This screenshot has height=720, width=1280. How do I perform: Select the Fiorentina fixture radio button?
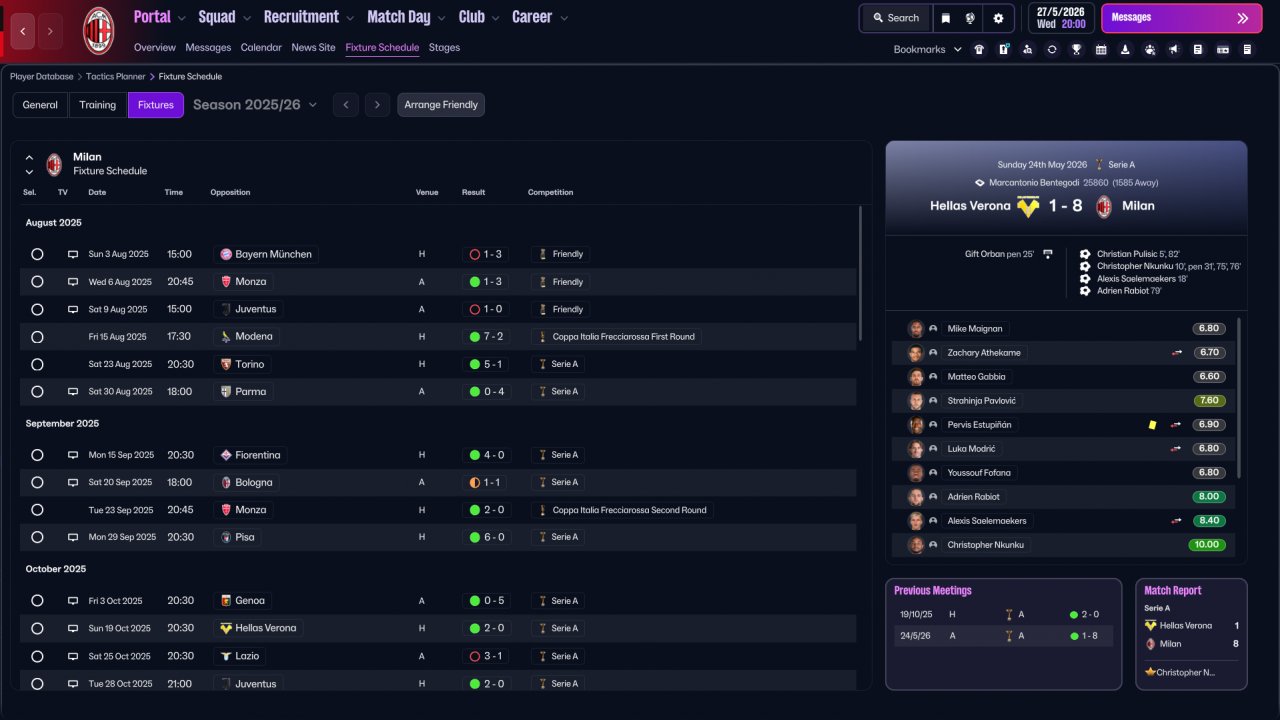click(37, 455)
